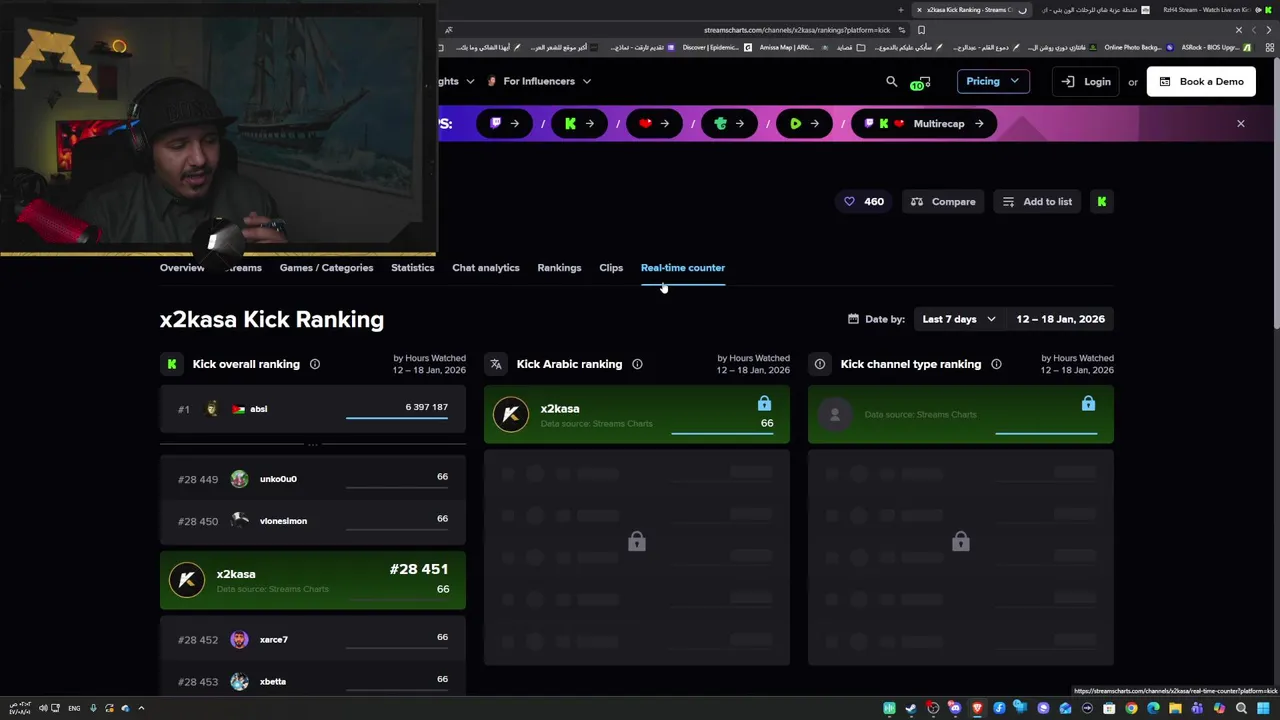
Task: Show info for Kick Arabic ranking
Action: [637, 364]
